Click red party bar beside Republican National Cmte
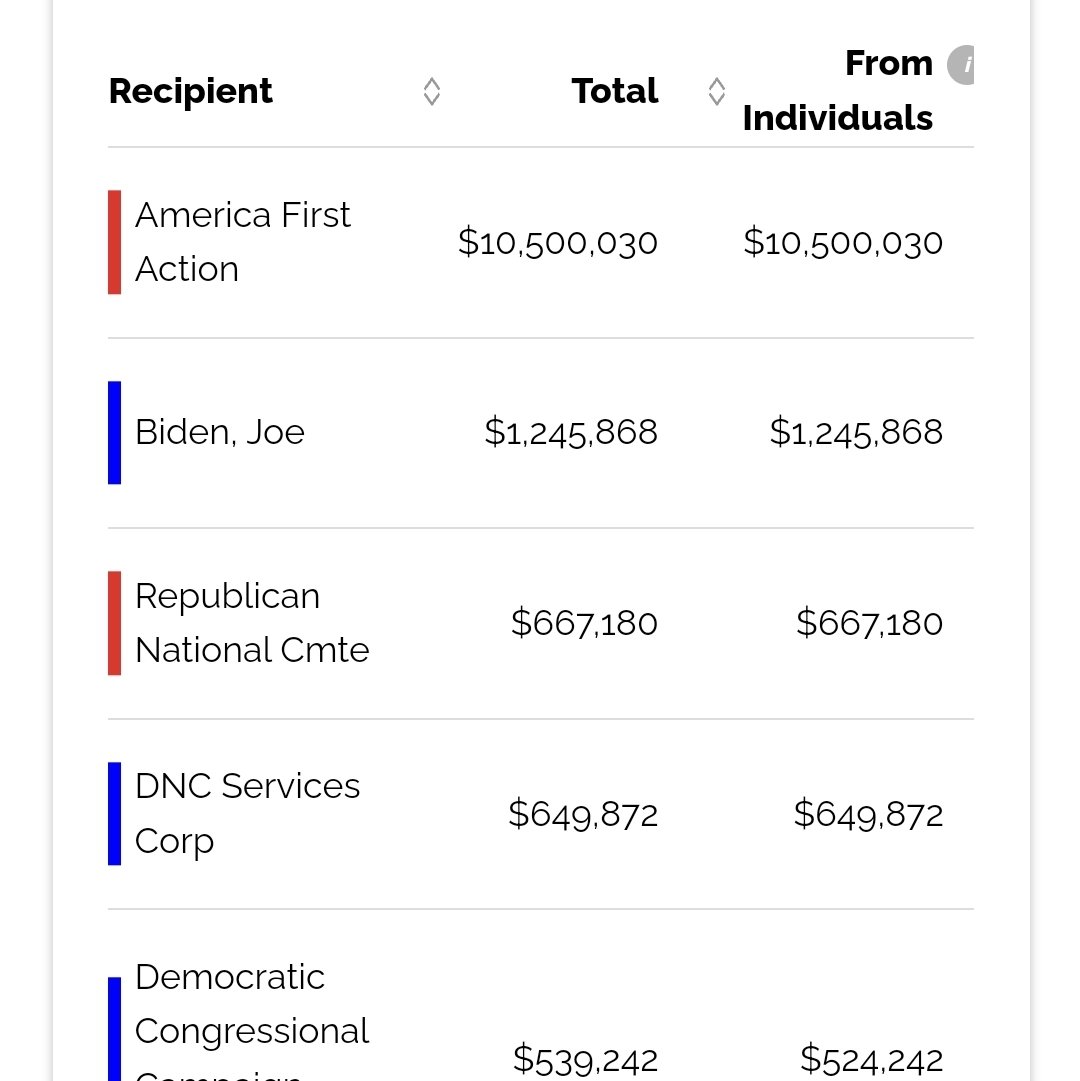The image size is (1080, 1081). click(114, 623)
